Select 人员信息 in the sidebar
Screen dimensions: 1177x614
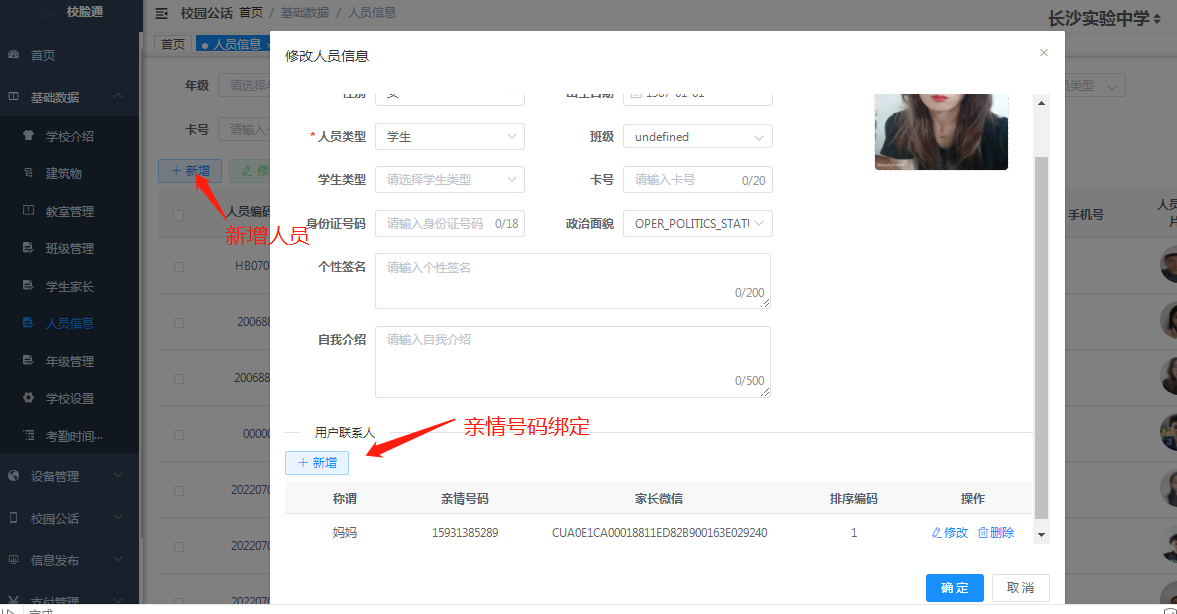pyautogui.click(x=69, y=324)
